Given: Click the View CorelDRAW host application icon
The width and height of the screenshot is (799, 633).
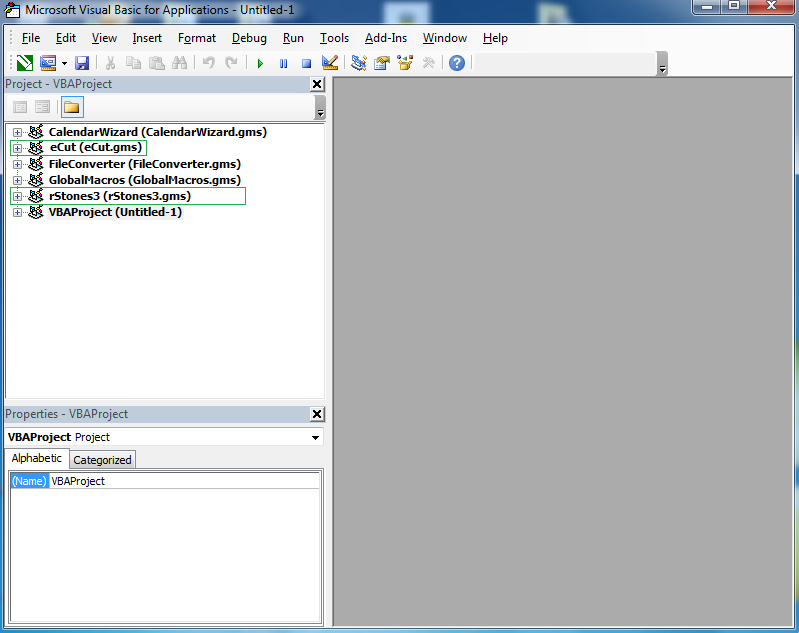Looking at the screenshot, I should [24, 63].
